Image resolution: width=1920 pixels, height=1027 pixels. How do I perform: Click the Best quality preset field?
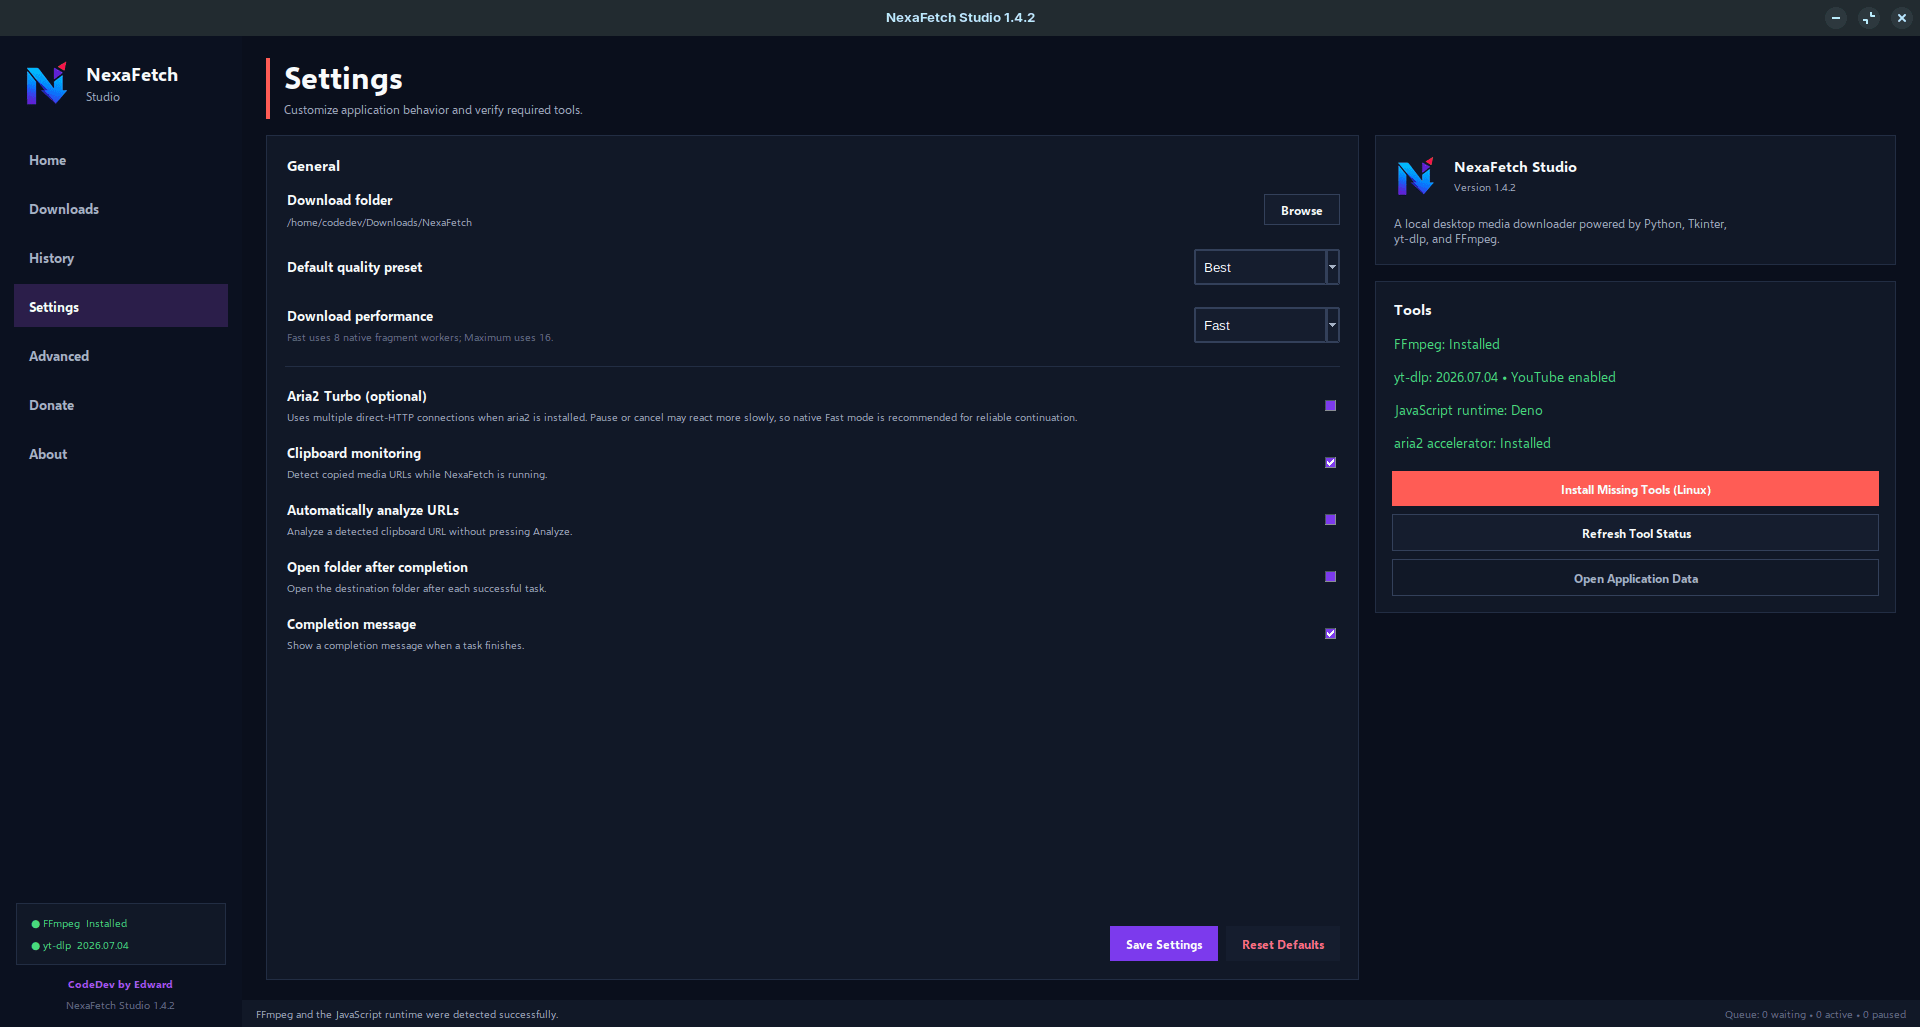point(1260,267)
